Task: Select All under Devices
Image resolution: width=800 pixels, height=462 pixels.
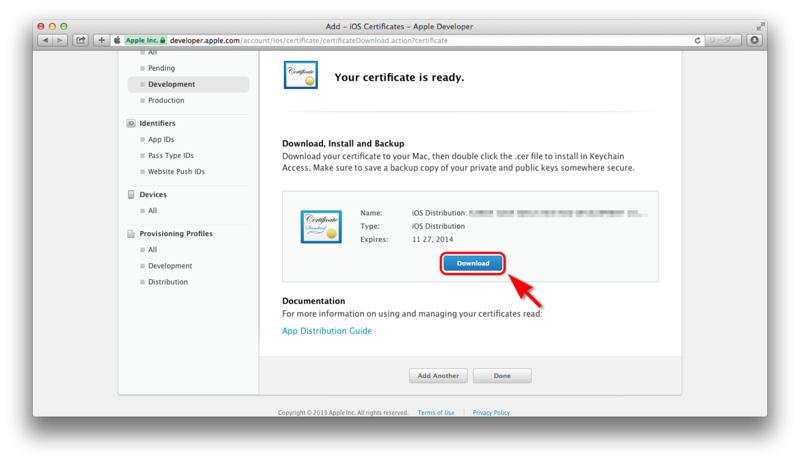Action: (x=152, y=211)
